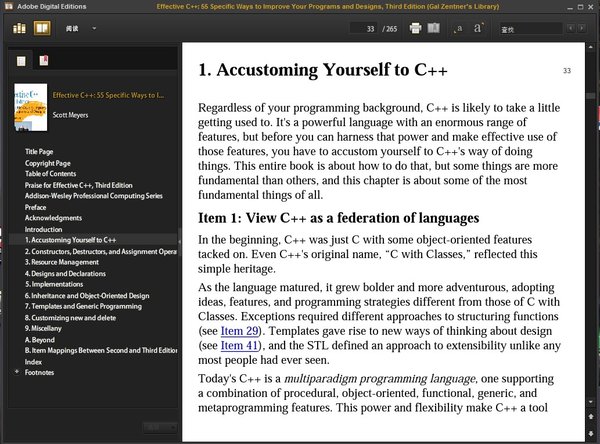Jump to the Introduction entry
Screen dimensions: 600x444
point(43,229)
